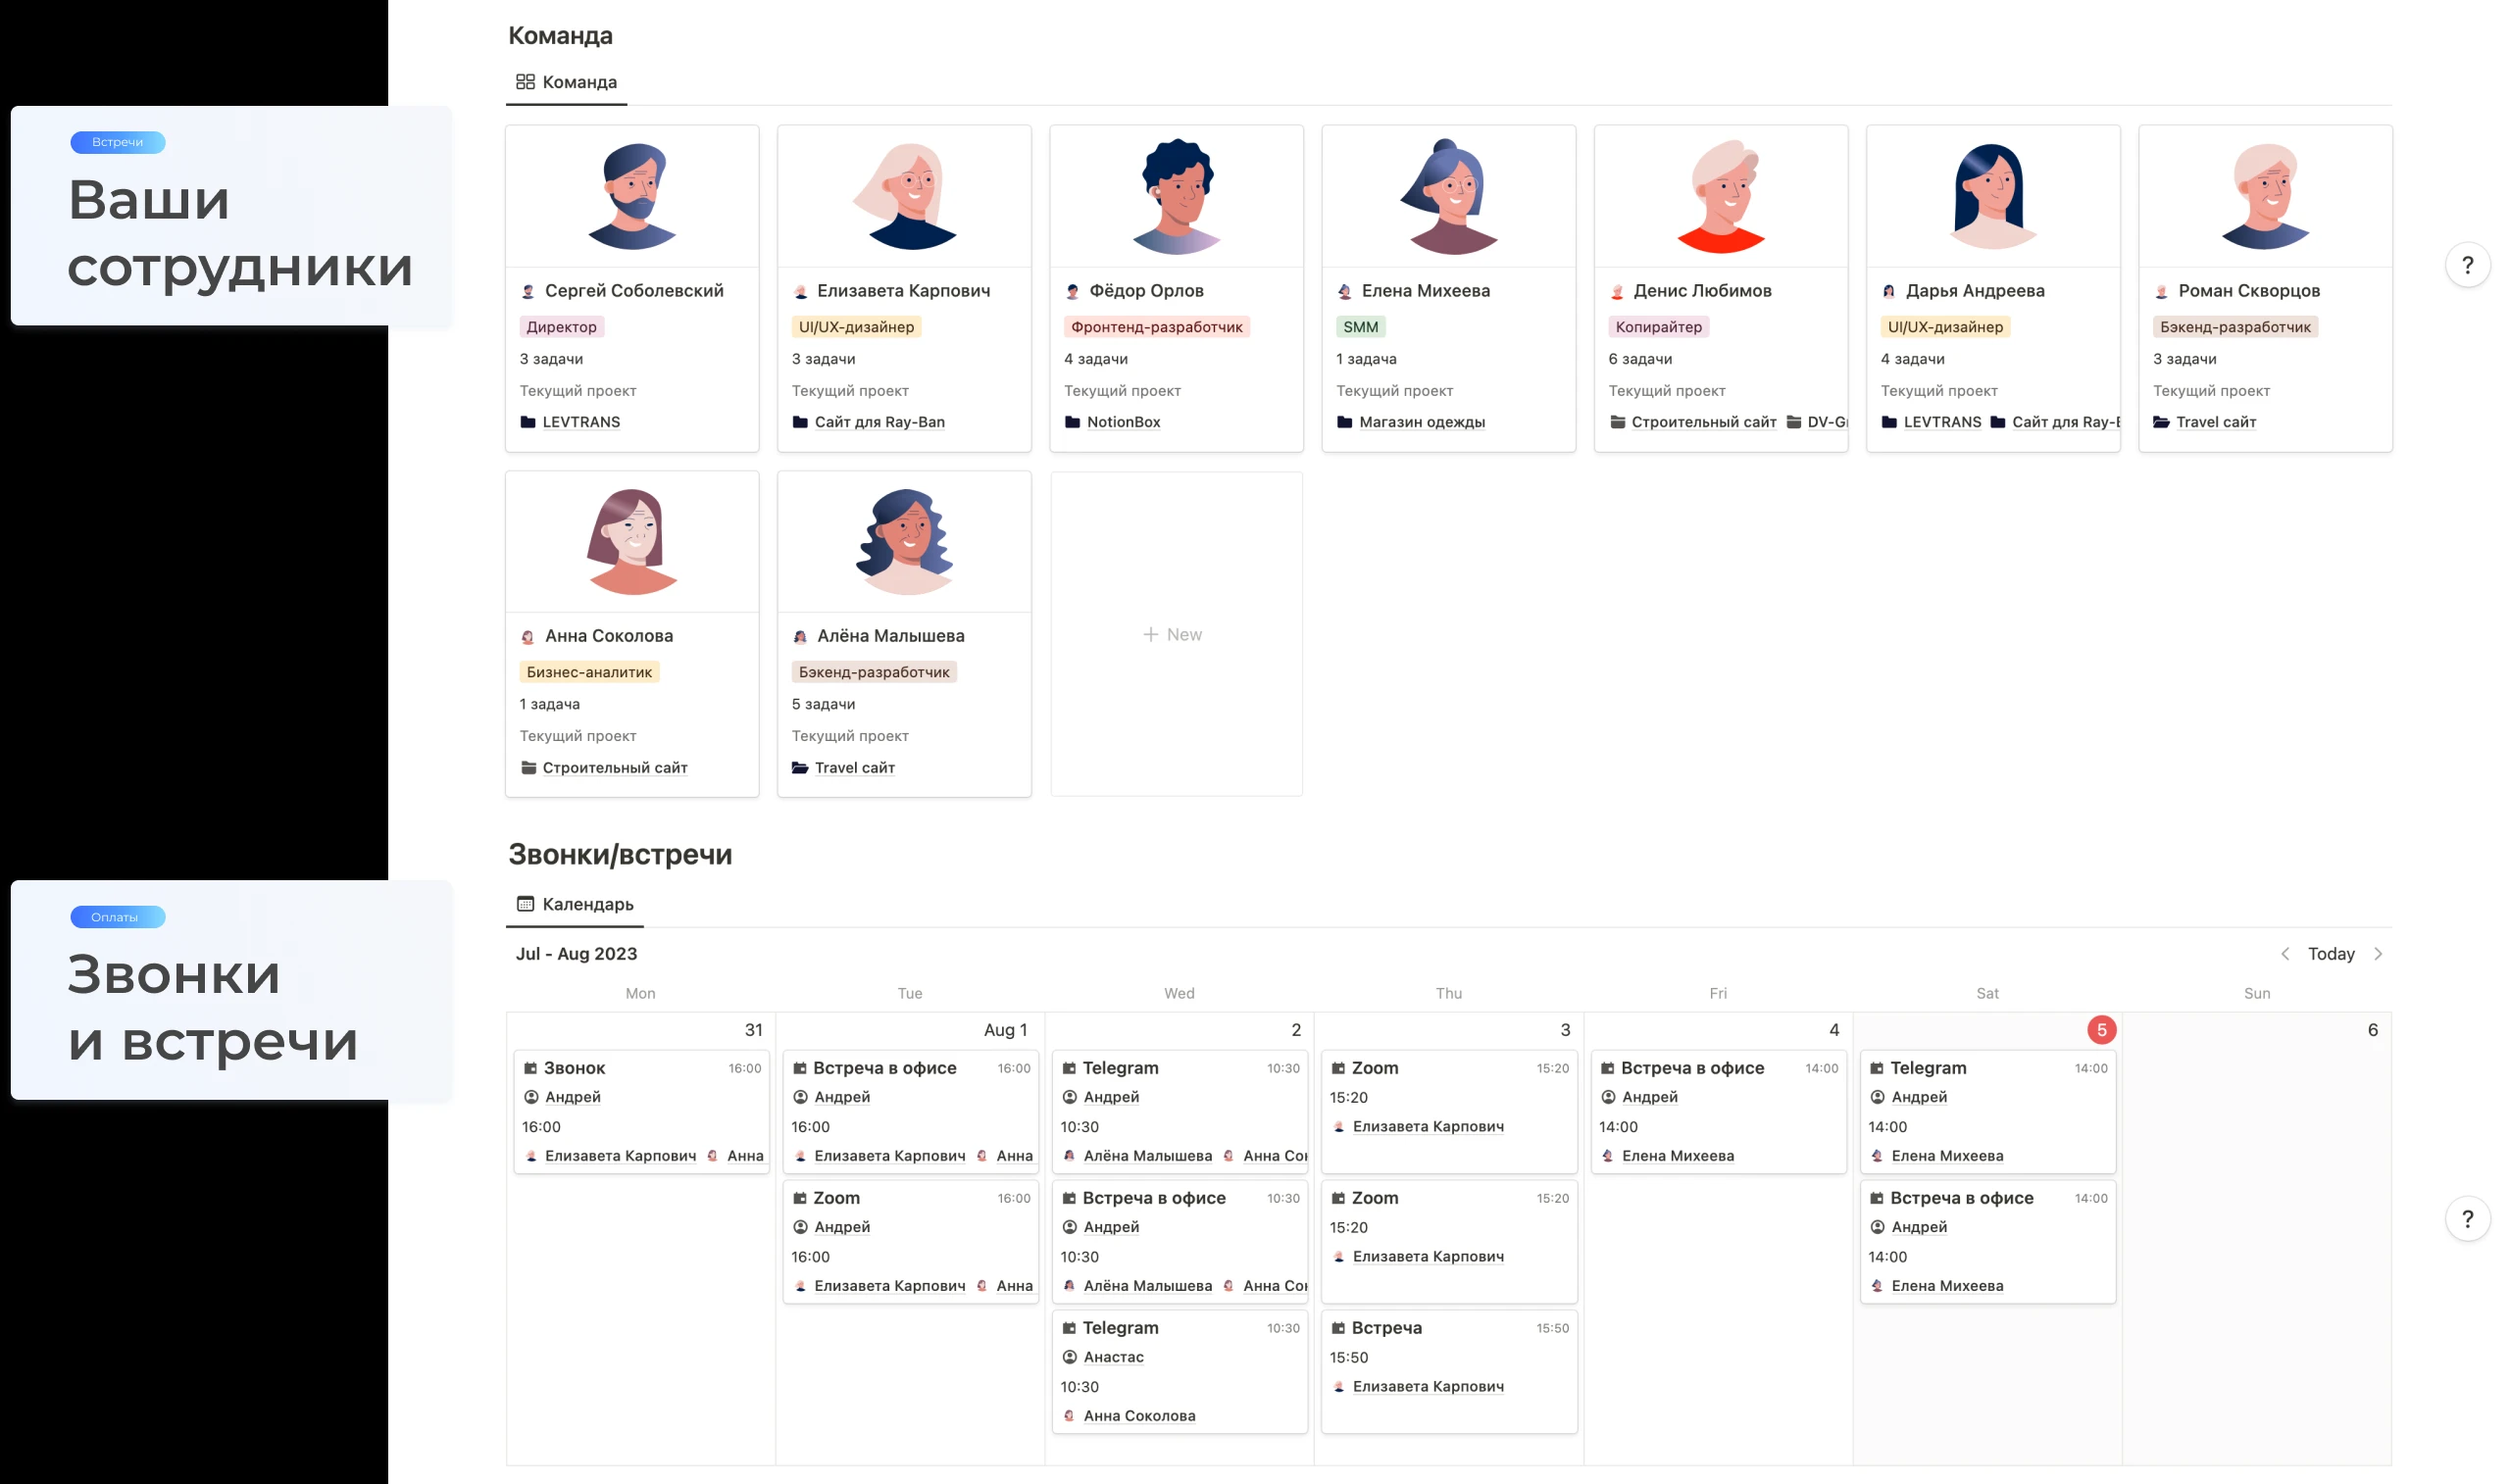The image size is (2510, 1484).
Task: Click the map/project icon next to LEVTRANS
Action: pos(529,422)
